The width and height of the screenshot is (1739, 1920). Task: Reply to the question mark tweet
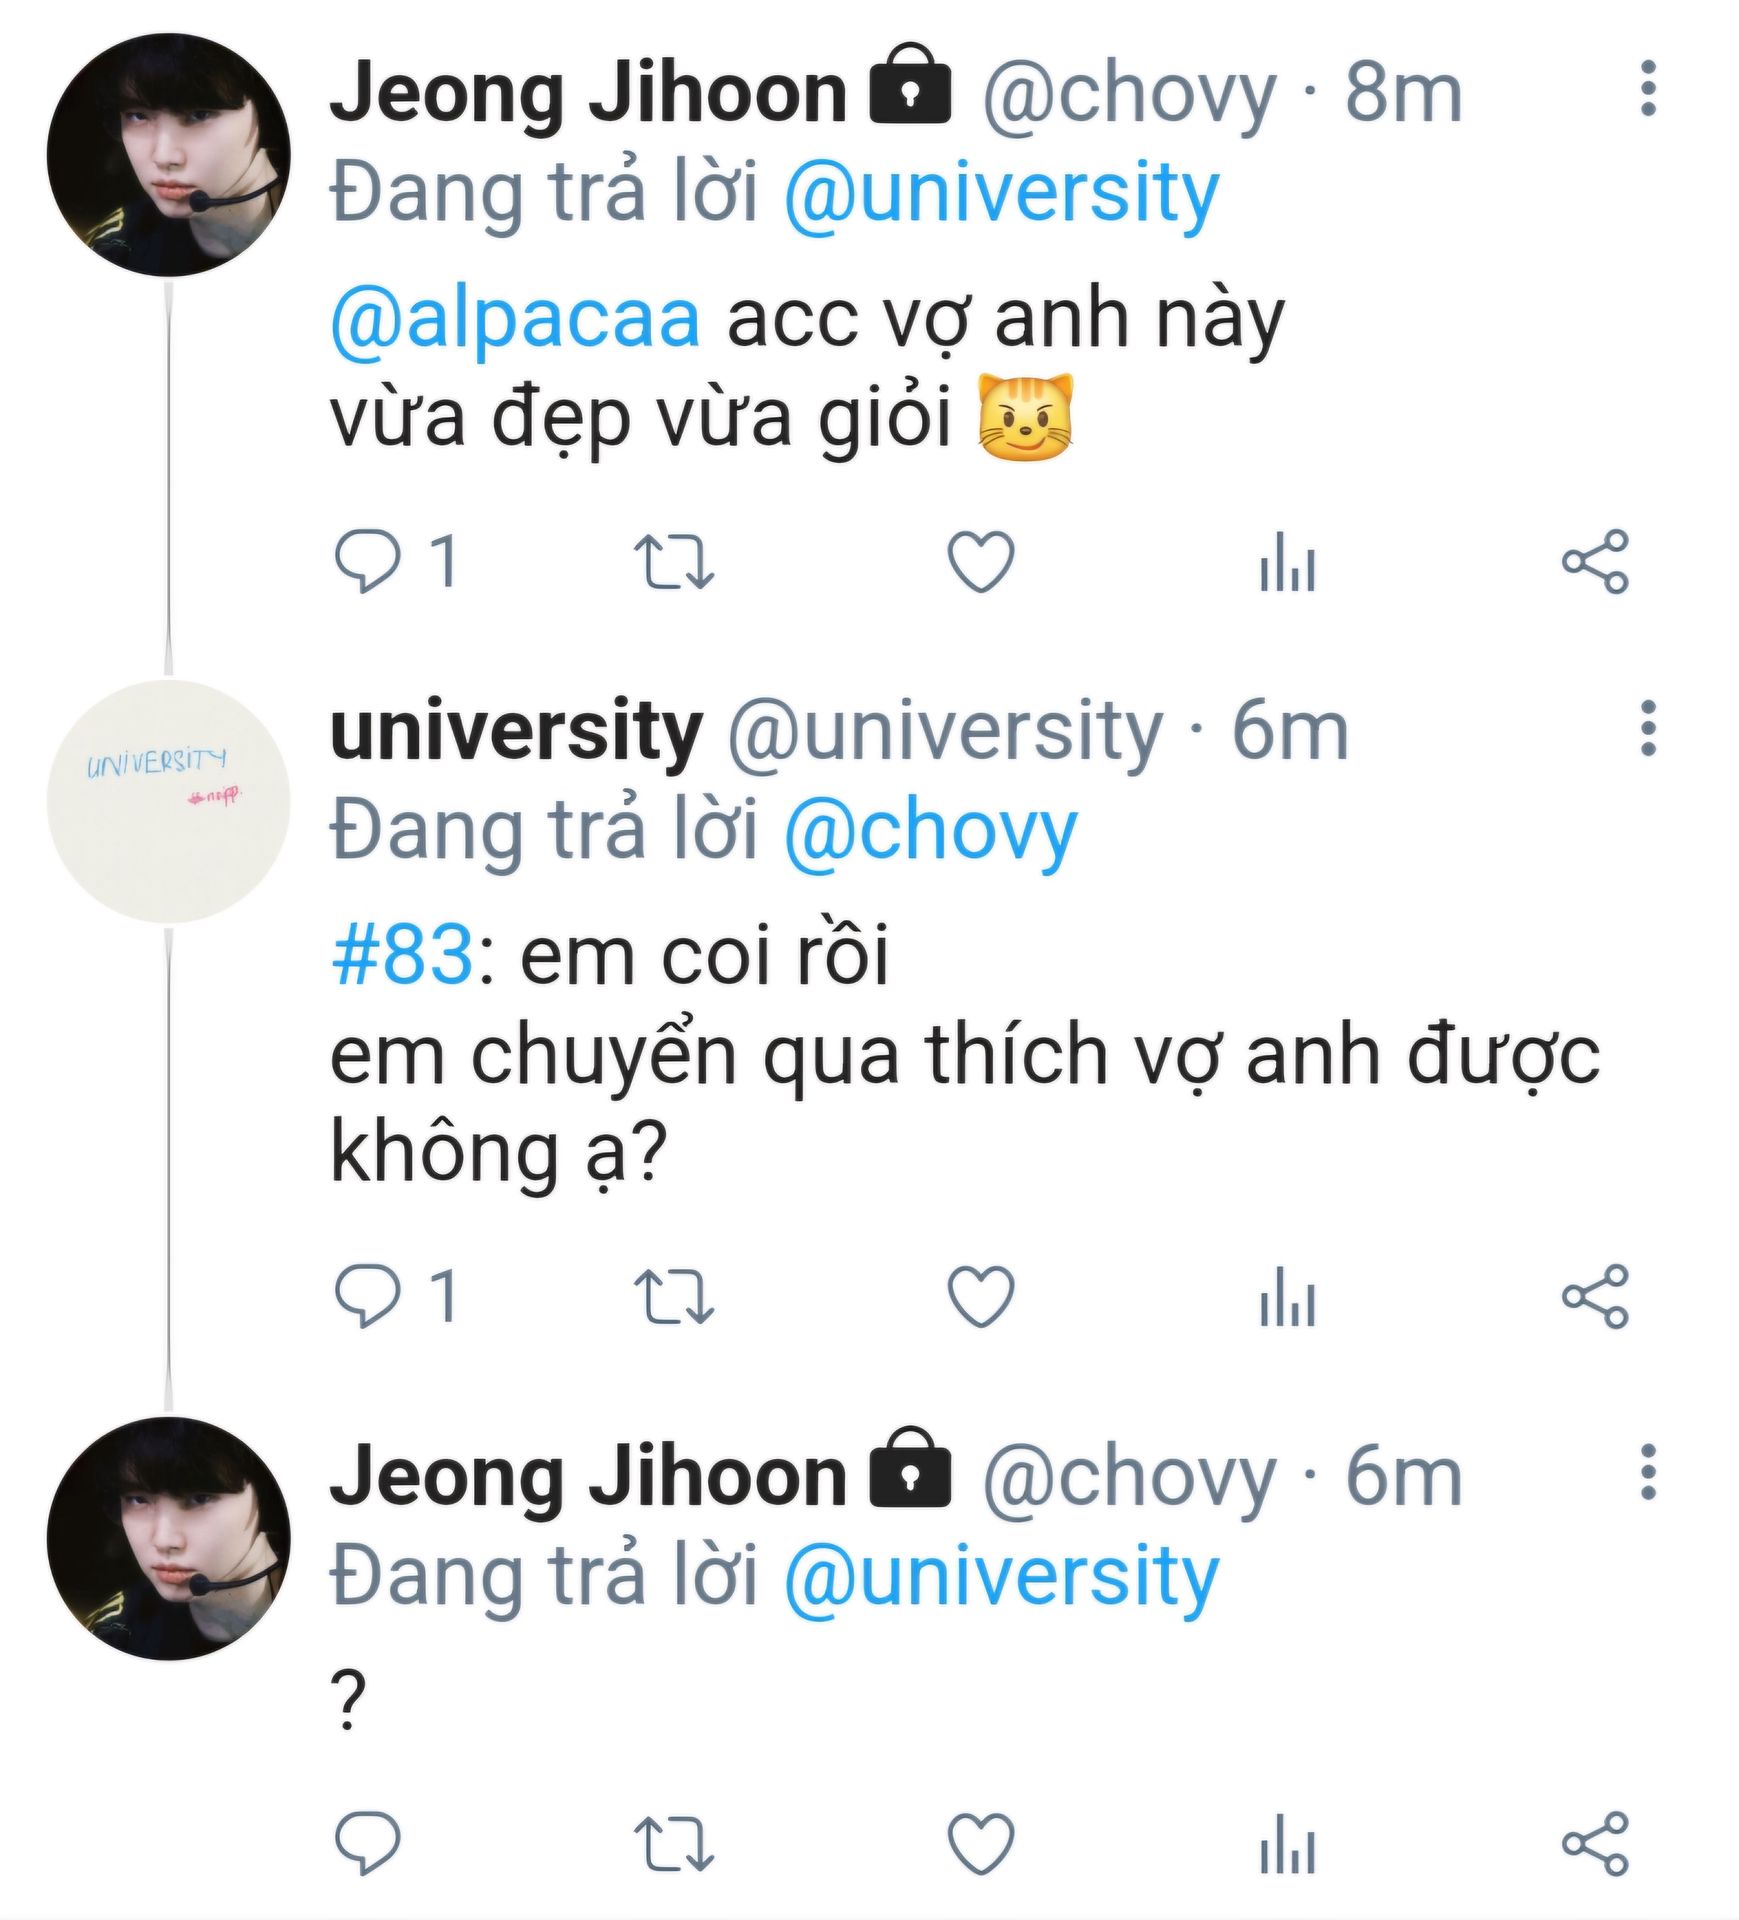(x=367, y=1842)
